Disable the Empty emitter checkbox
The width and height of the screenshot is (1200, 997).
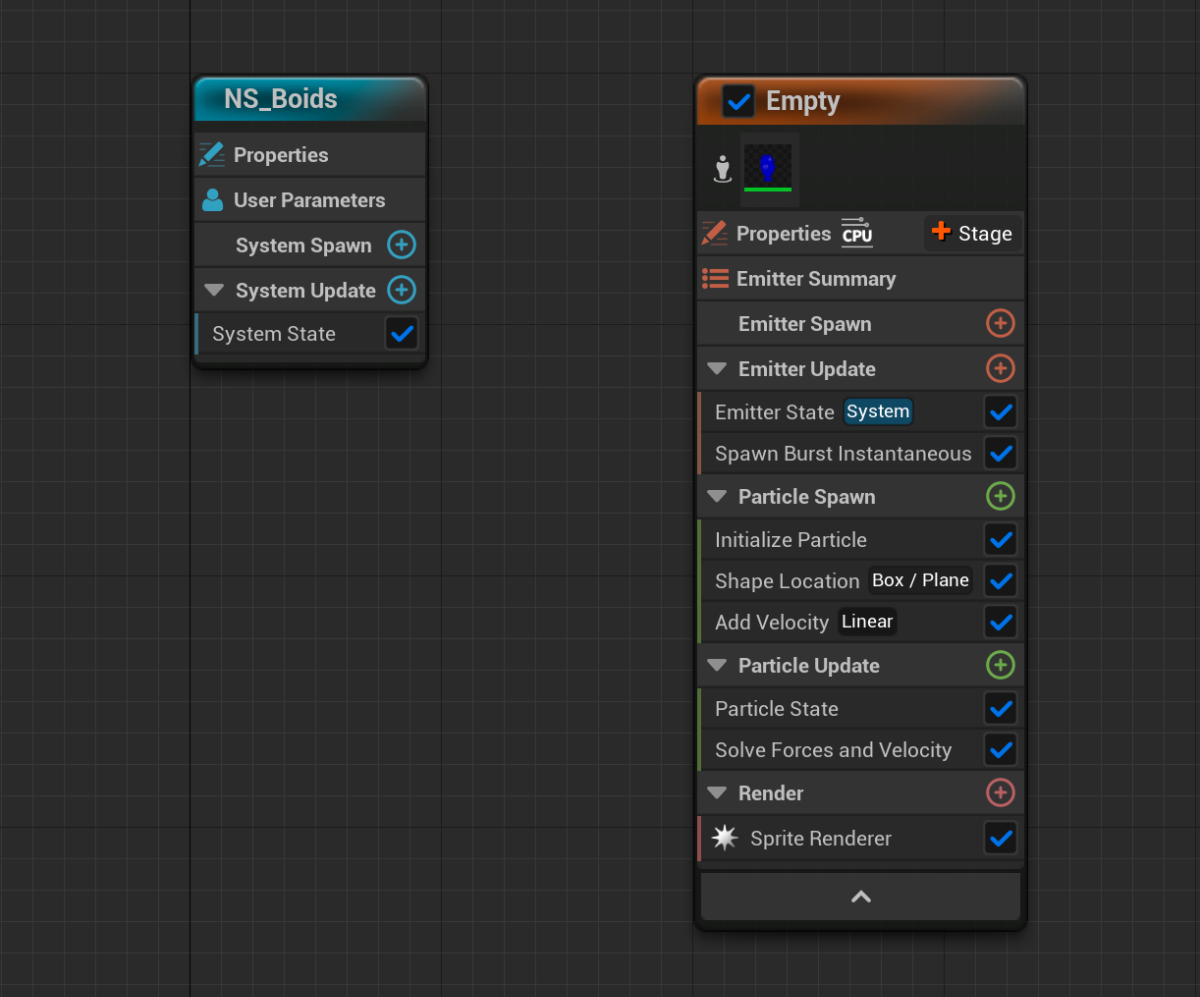tap(738, 101)
